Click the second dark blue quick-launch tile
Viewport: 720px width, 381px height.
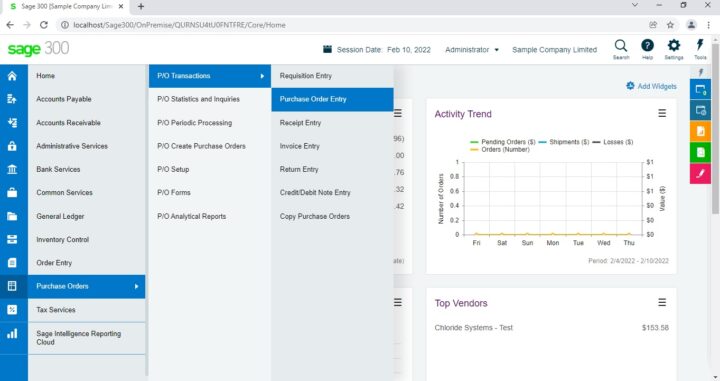(700, 110)
